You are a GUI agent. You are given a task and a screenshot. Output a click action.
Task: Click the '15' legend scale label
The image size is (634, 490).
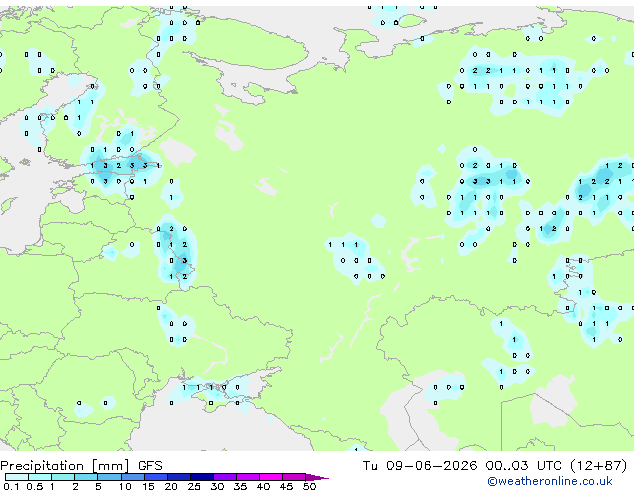tap(148, 486)
